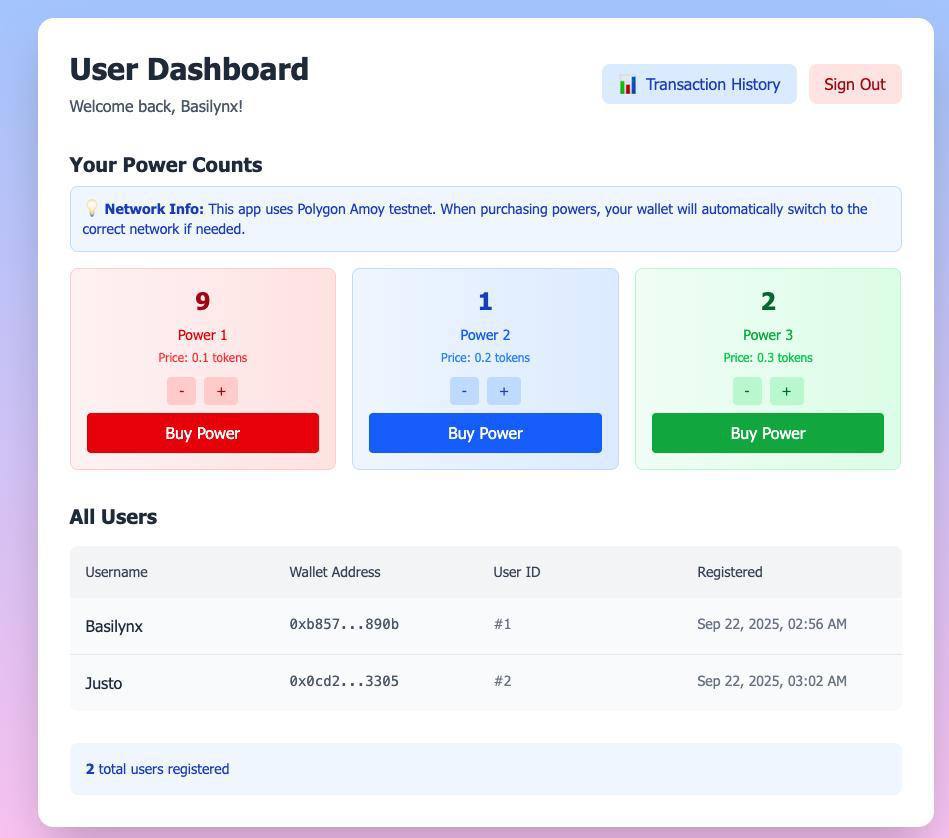949x838 pixels.
Task: Click user ID #1 cell
Action: click(502, 624)
